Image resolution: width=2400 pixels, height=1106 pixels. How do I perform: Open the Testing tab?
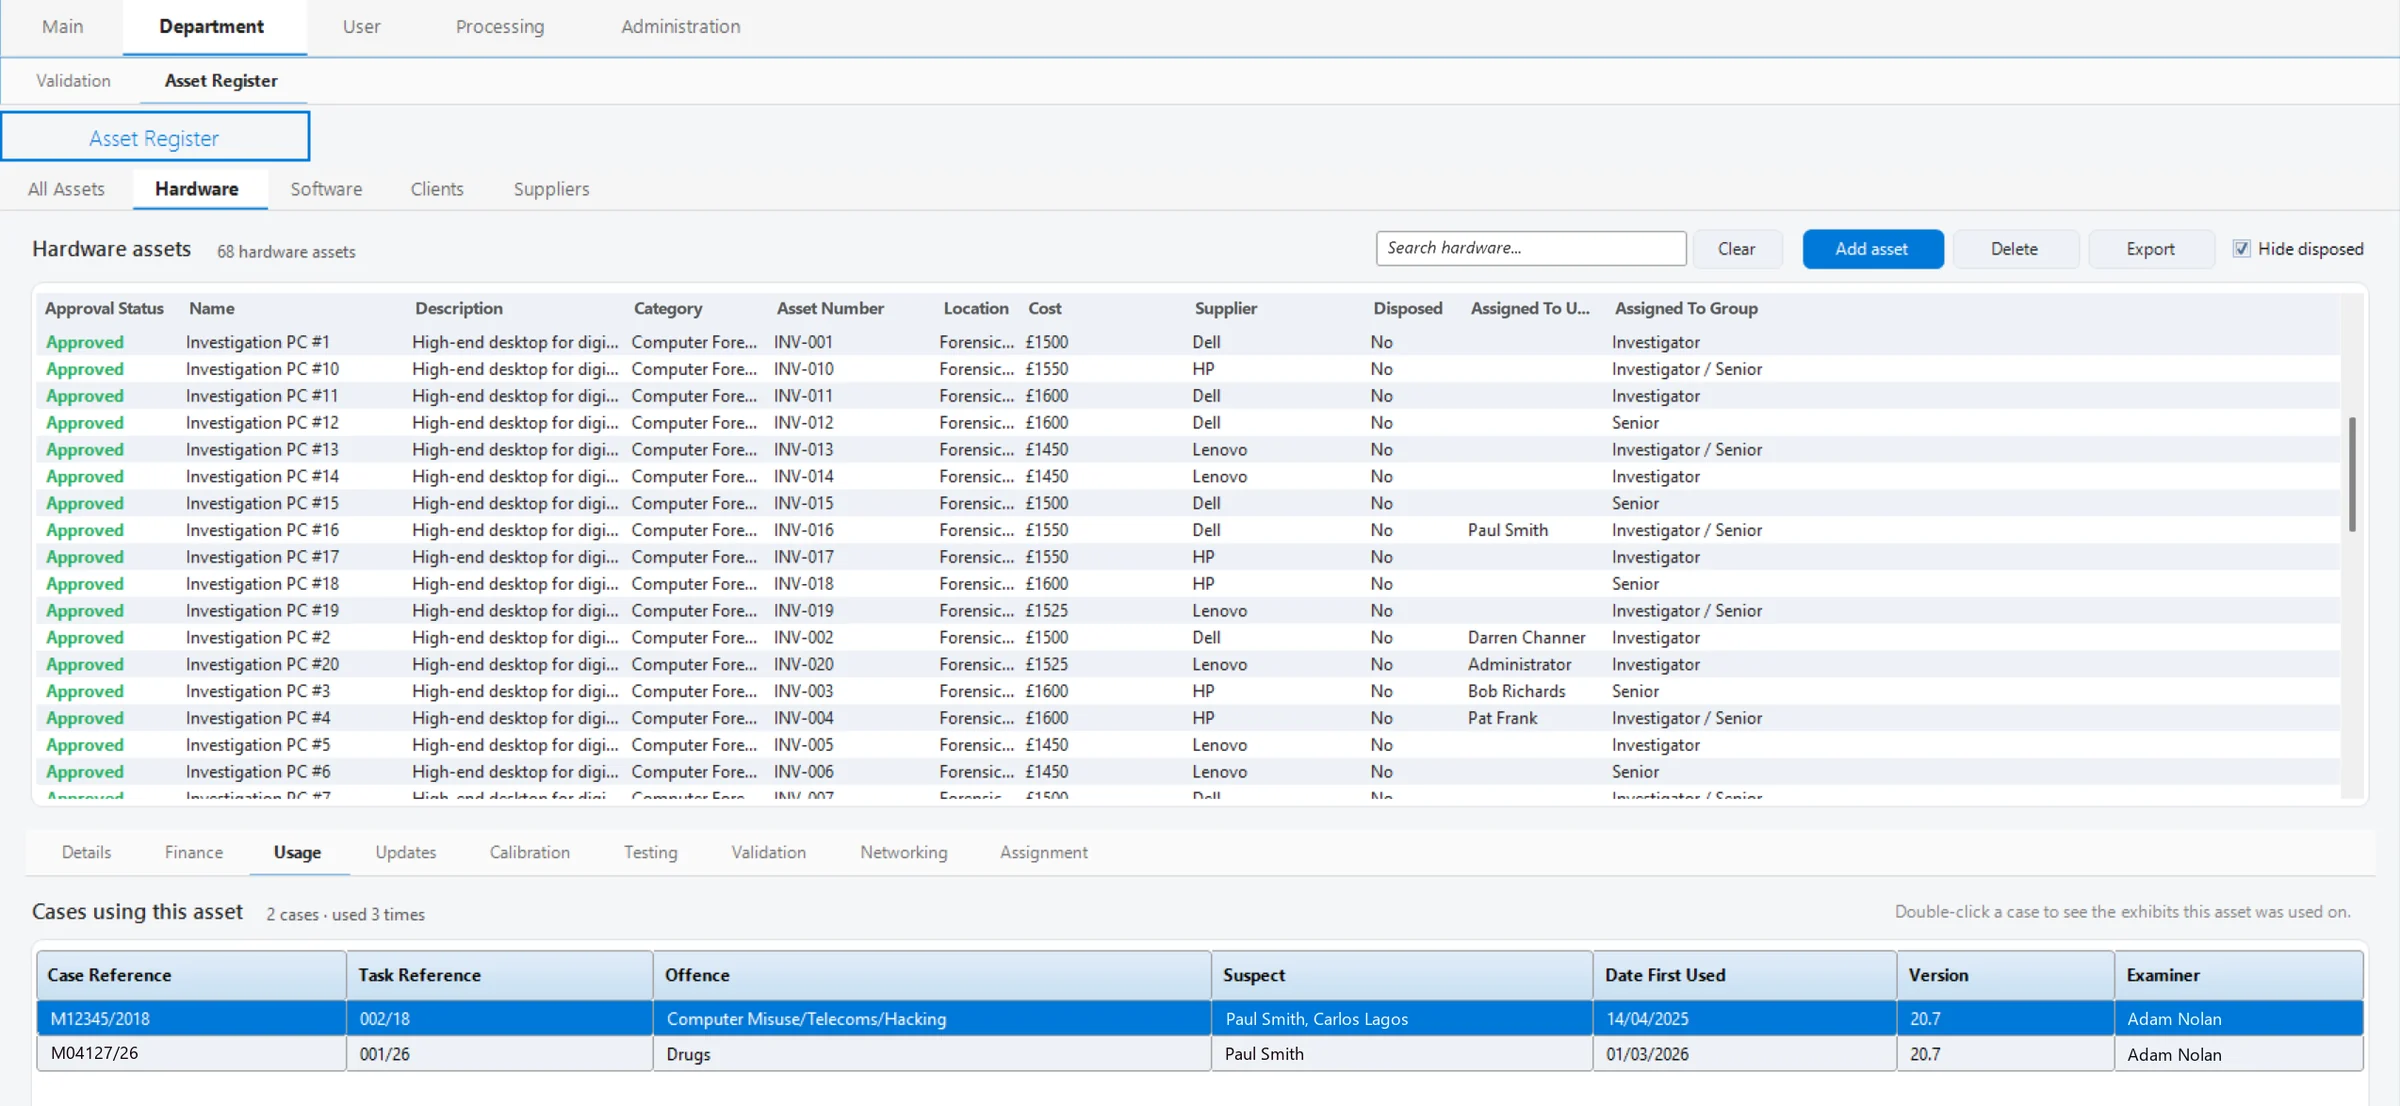click(651, 852)
